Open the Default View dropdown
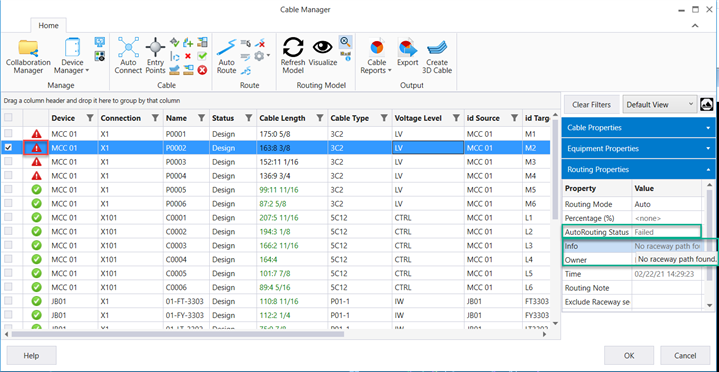The height and width of the screenshot is (372, 719). tap(660, 105)
